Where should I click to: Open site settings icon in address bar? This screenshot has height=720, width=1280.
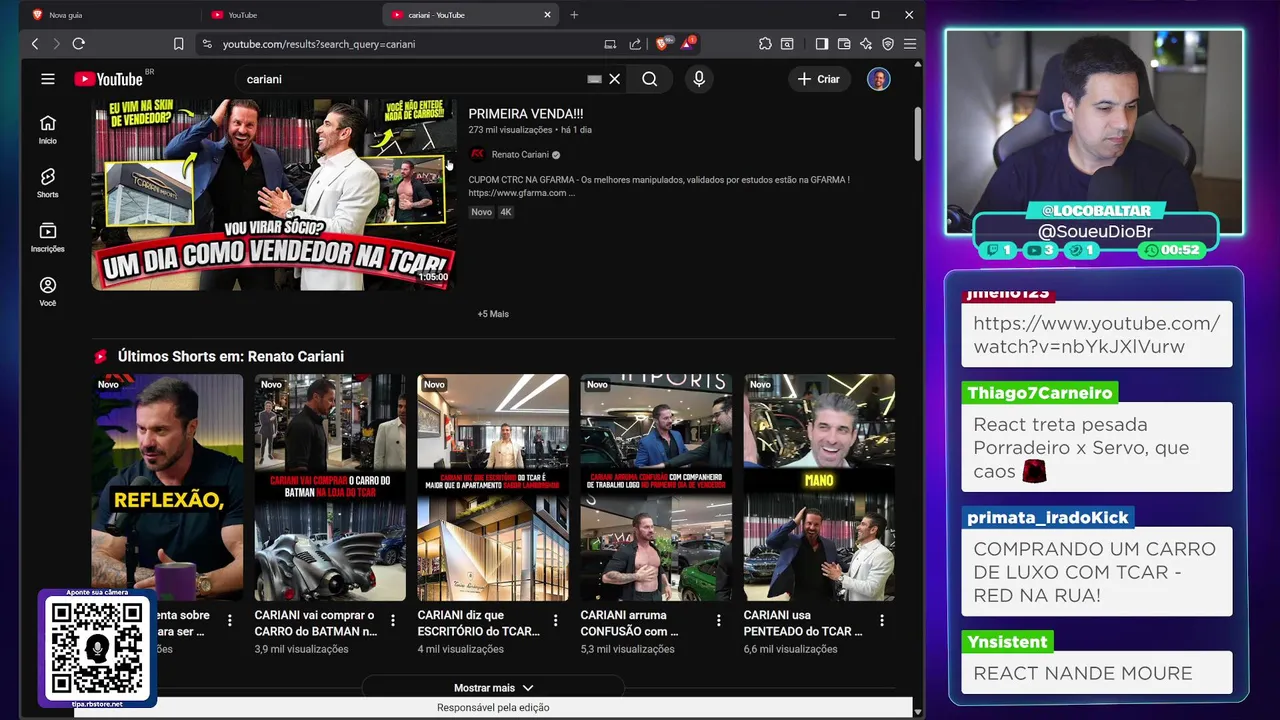[207, 44]
